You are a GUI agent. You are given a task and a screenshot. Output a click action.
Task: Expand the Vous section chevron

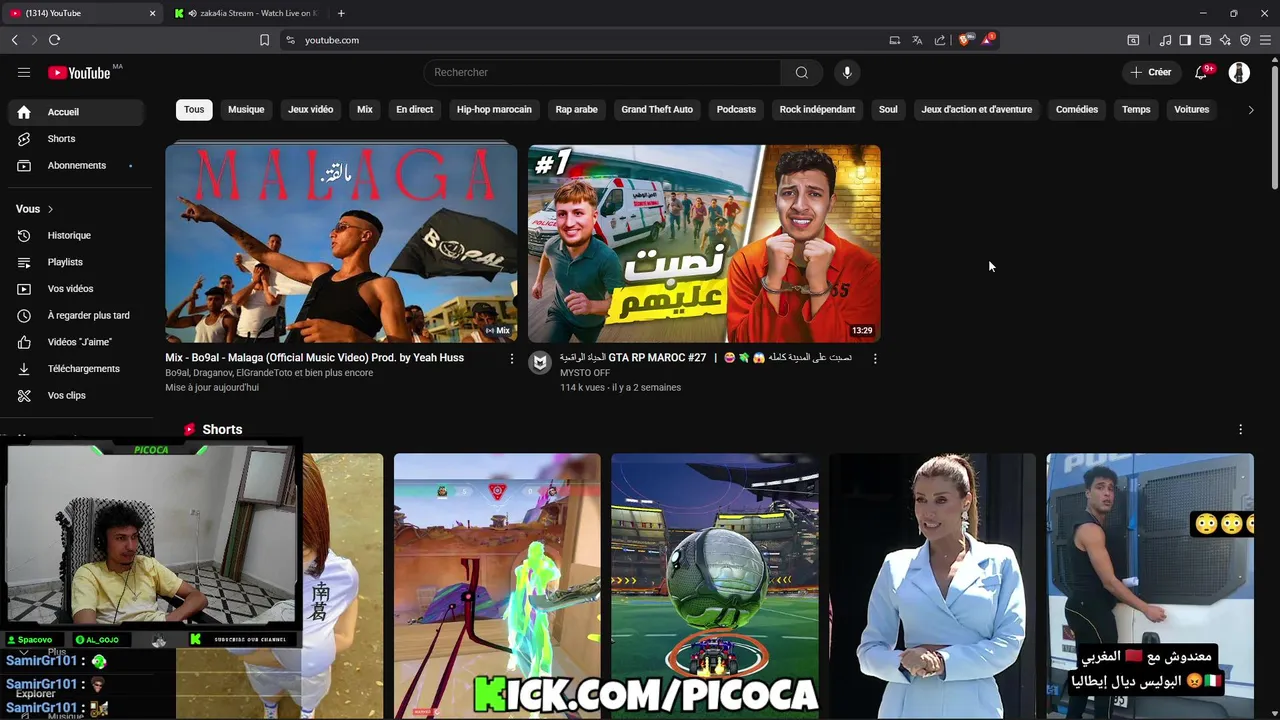[50, 209]
